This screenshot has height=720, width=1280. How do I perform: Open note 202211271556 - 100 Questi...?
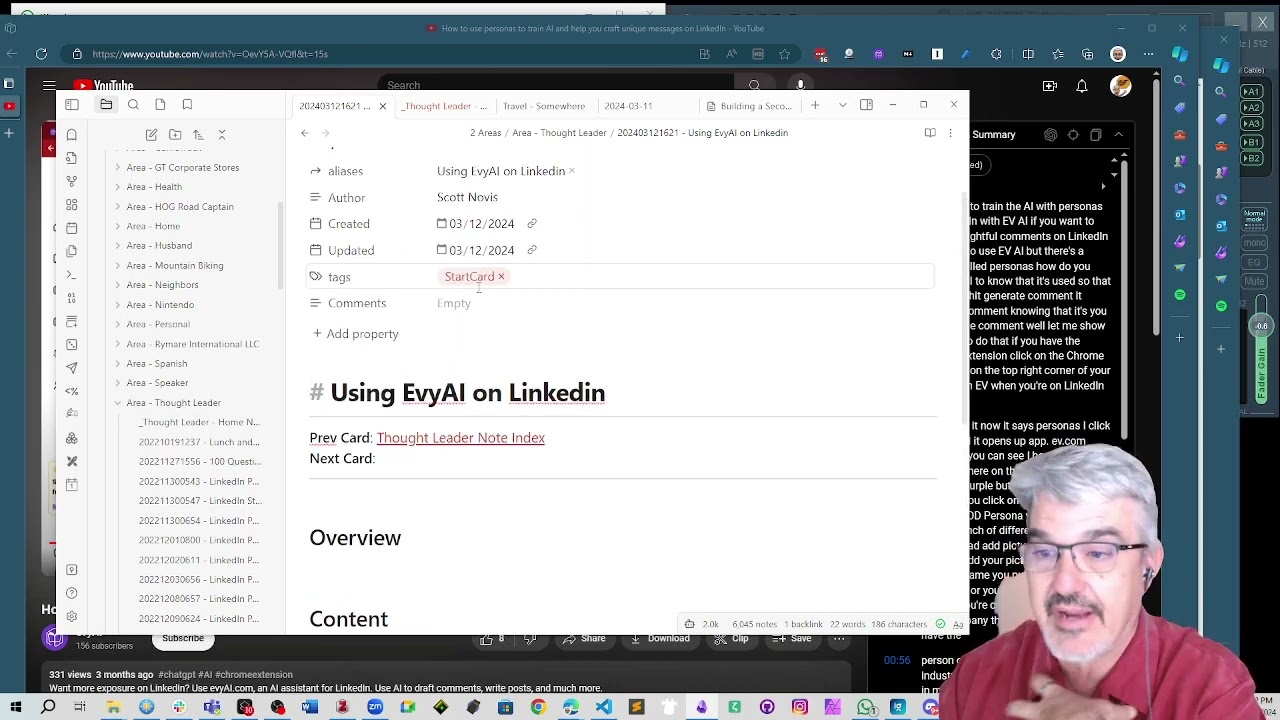(x=199, y=462)
